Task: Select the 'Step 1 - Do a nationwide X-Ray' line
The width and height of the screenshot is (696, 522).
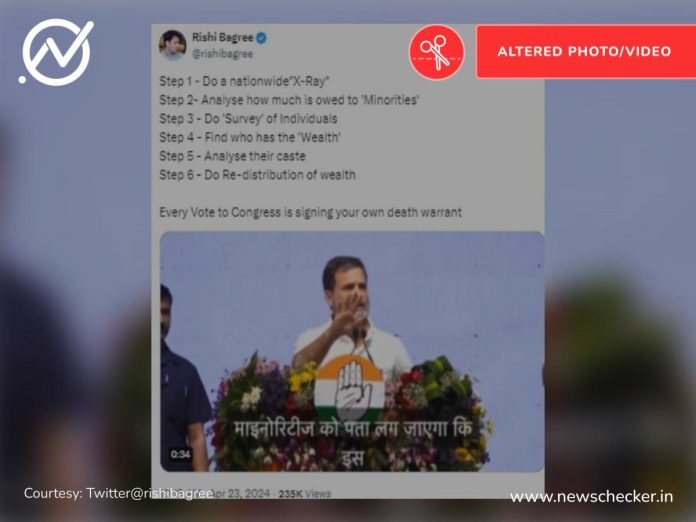Action: tap(244, 81)
